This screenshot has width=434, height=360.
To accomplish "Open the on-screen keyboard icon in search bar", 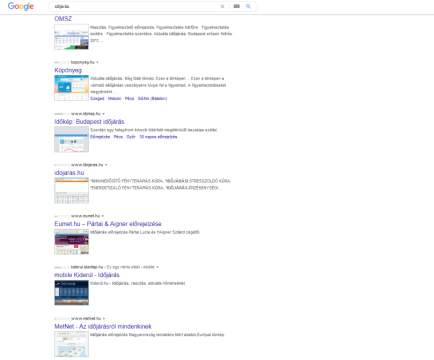I will point(236,6).
